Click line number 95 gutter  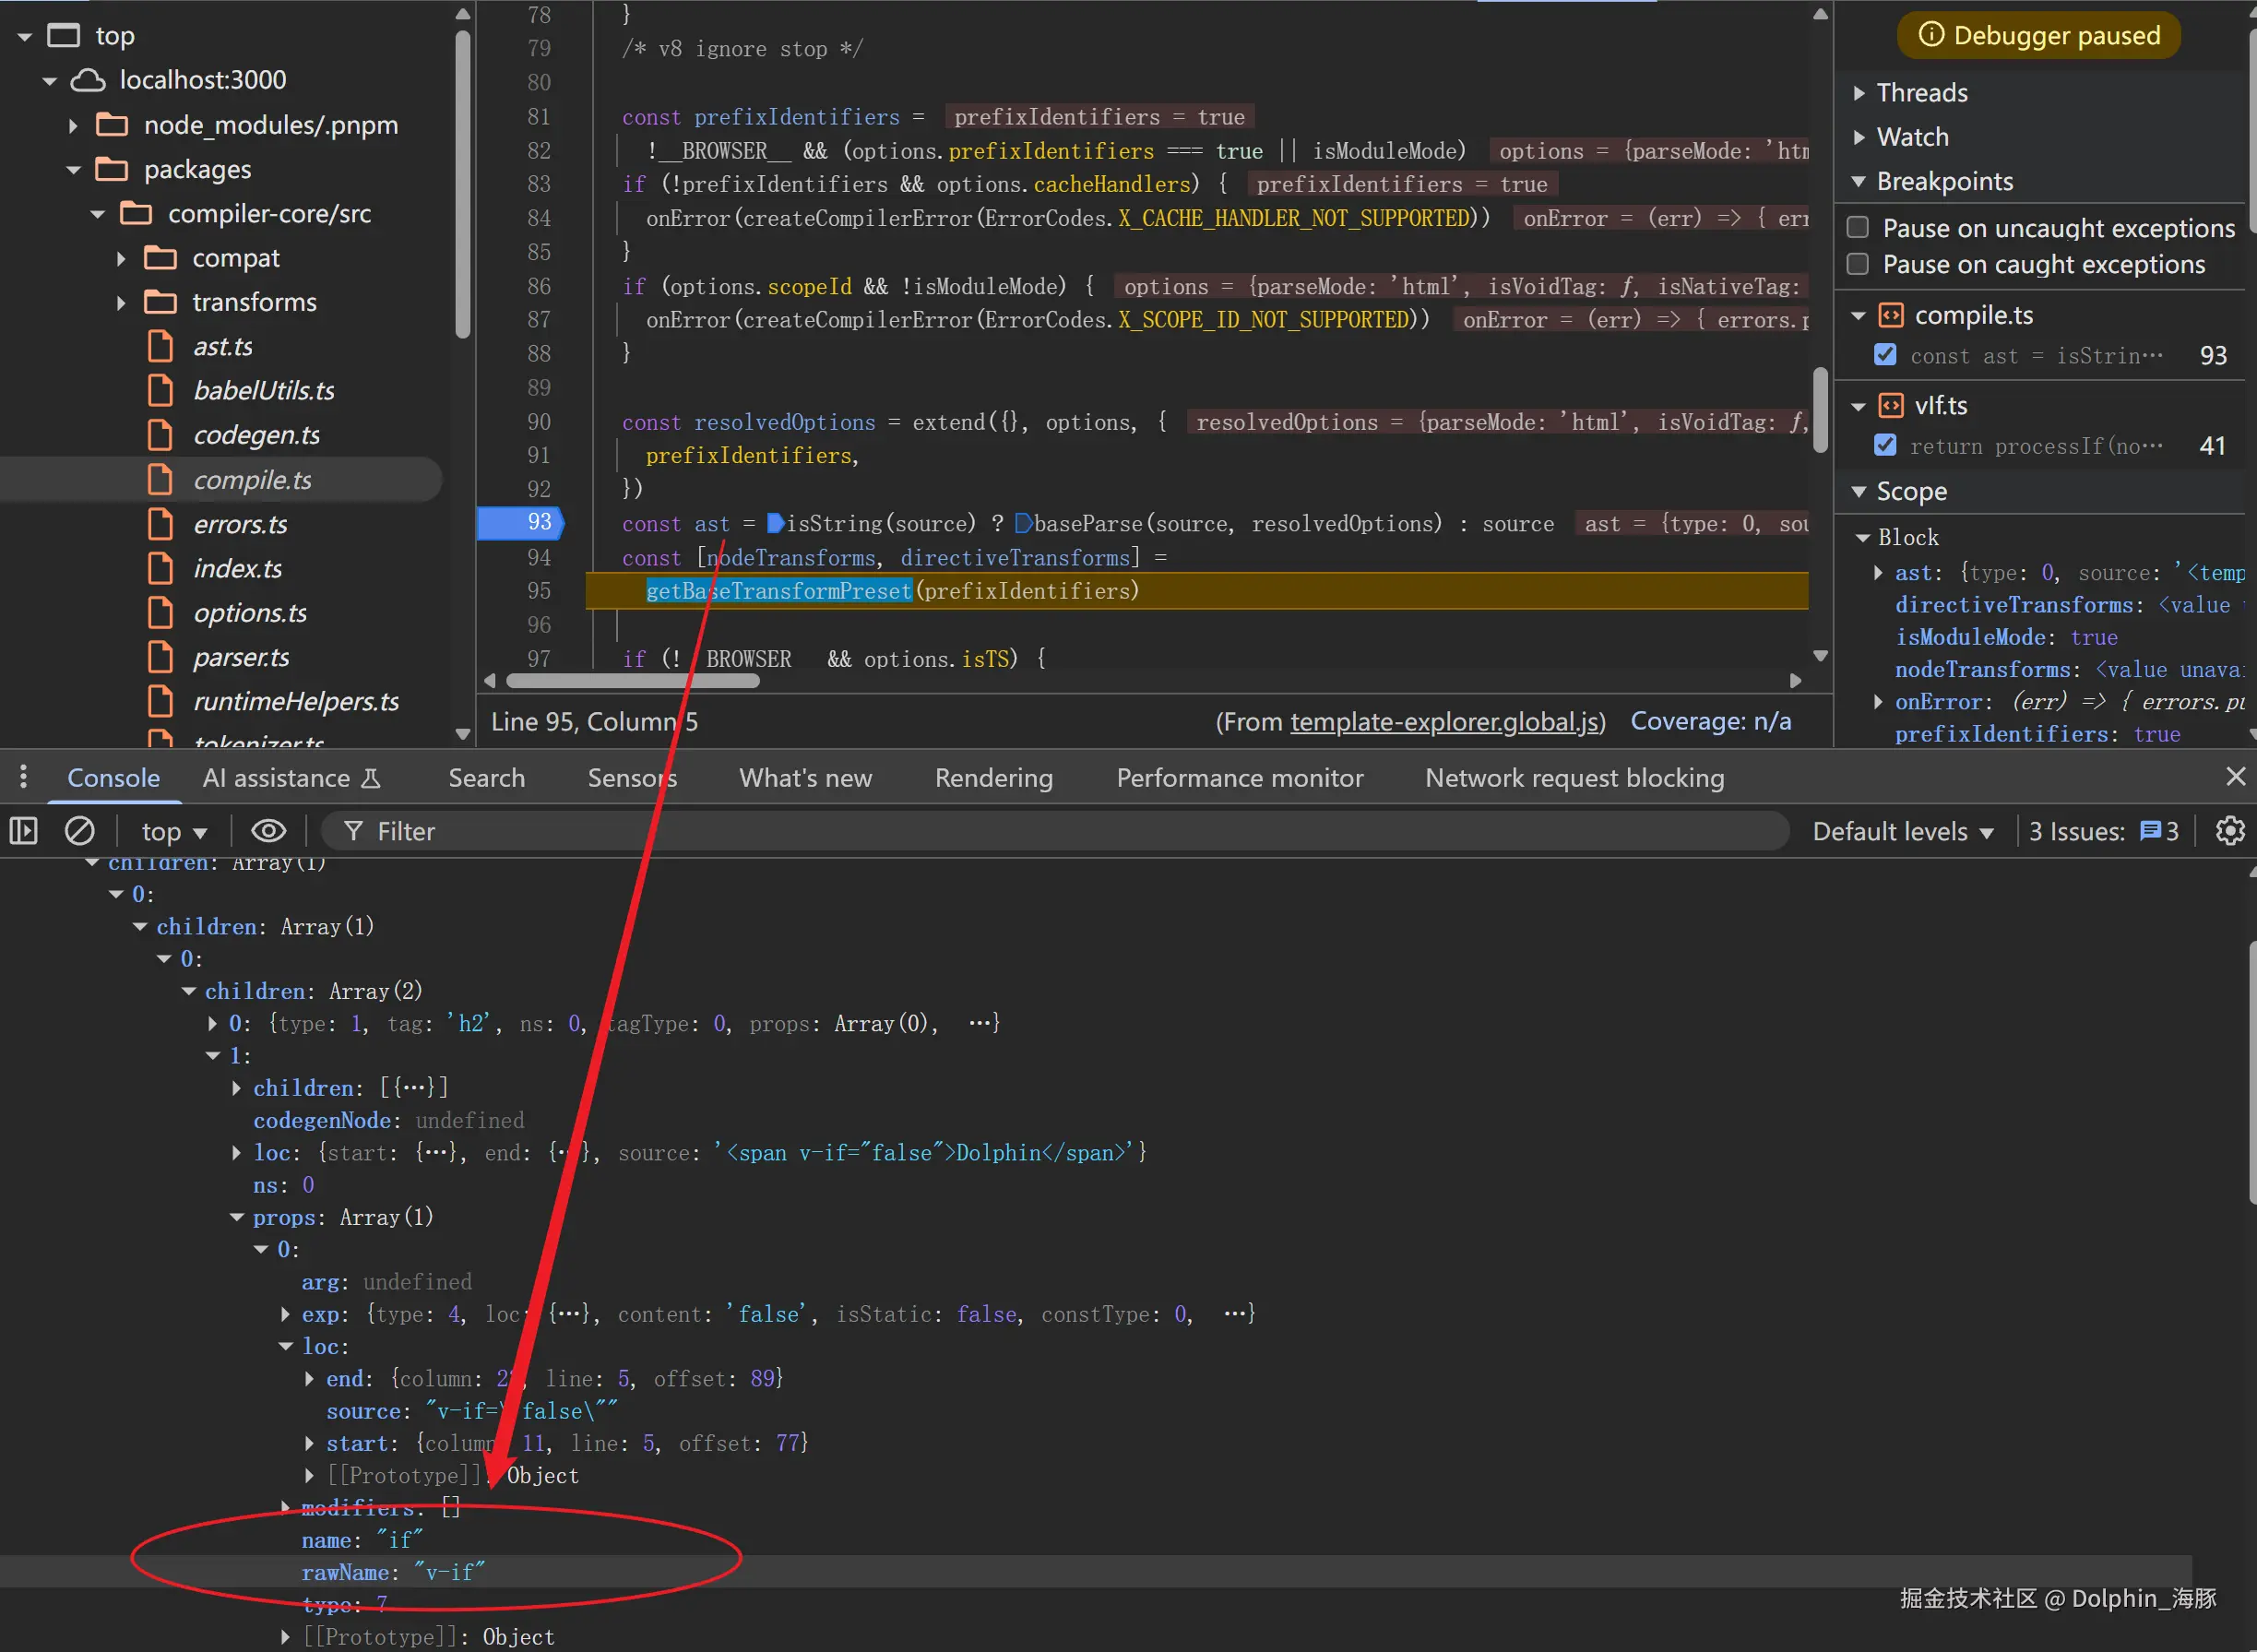pyautogui.click(x=539, y=591)
